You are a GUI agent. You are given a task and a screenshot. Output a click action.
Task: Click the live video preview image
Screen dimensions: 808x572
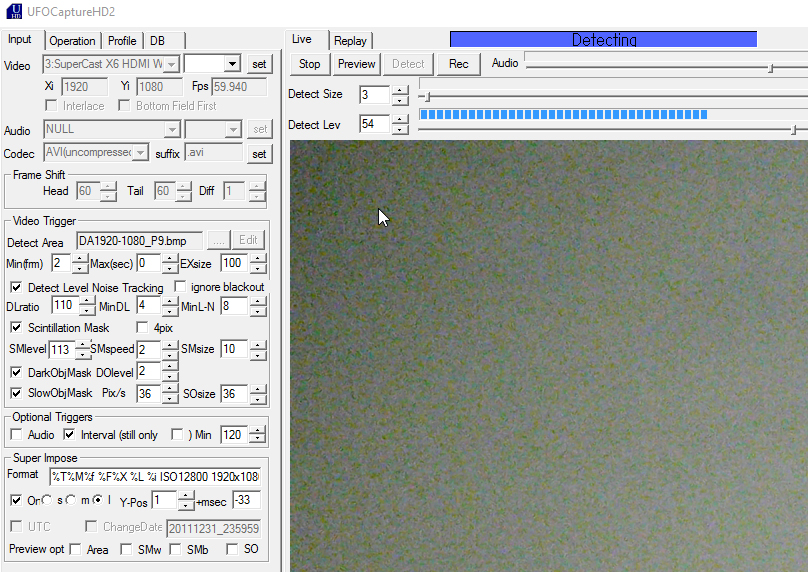tap(548, 356)
